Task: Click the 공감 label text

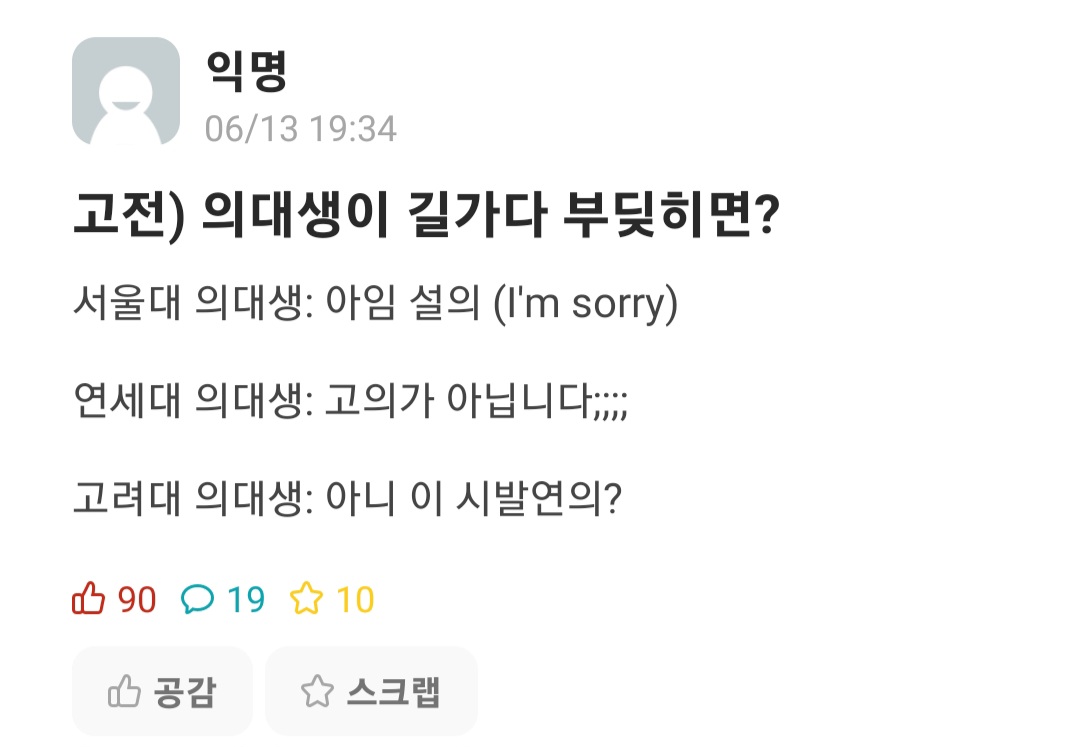Action: 185,691
